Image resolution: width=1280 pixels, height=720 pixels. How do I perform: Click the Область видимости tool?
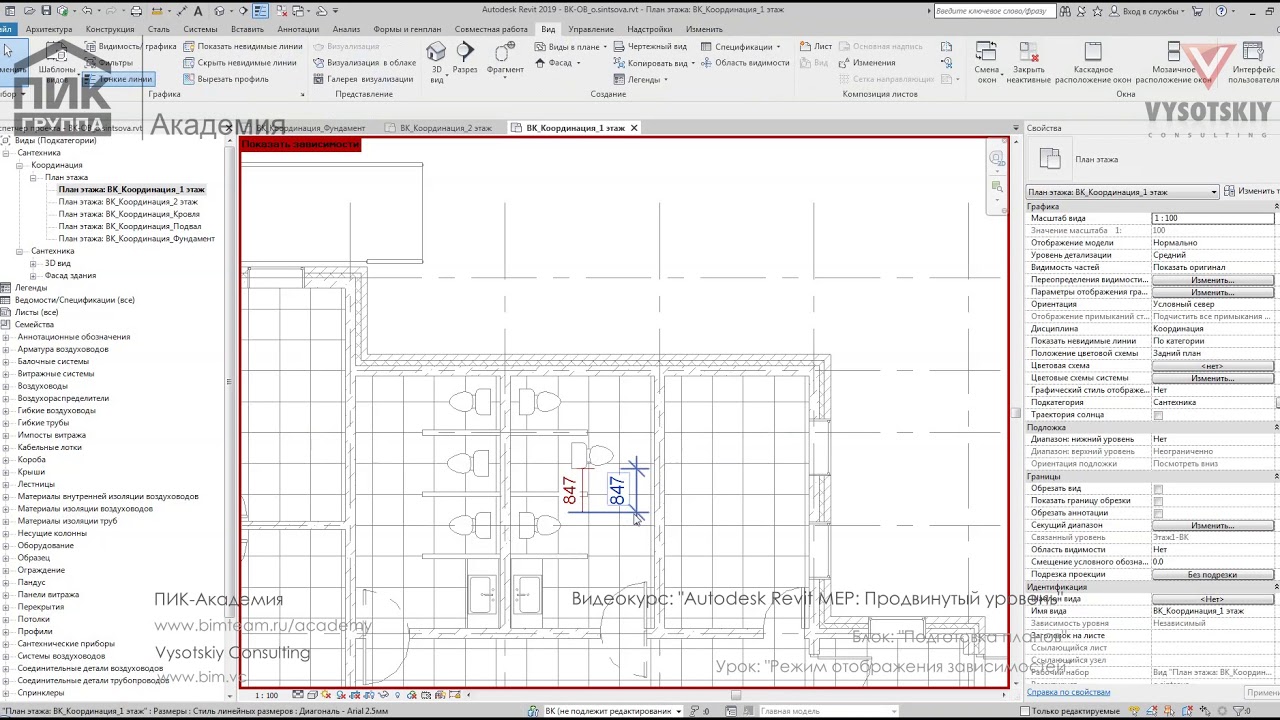point(745,63)
